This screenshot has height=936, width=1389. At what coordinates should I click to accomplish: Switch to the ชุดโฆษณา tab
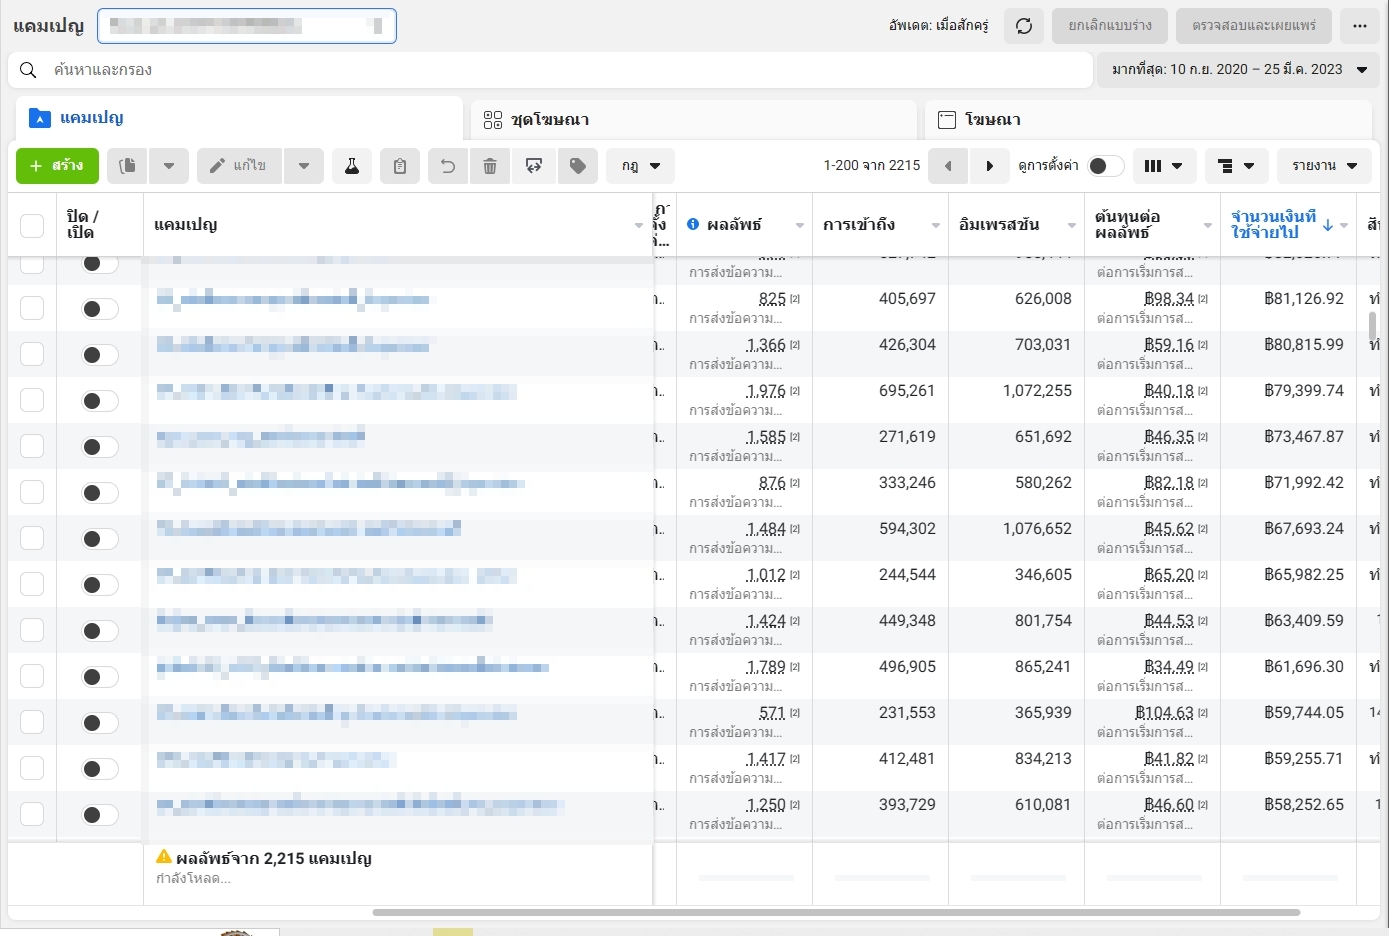(692, 120)
